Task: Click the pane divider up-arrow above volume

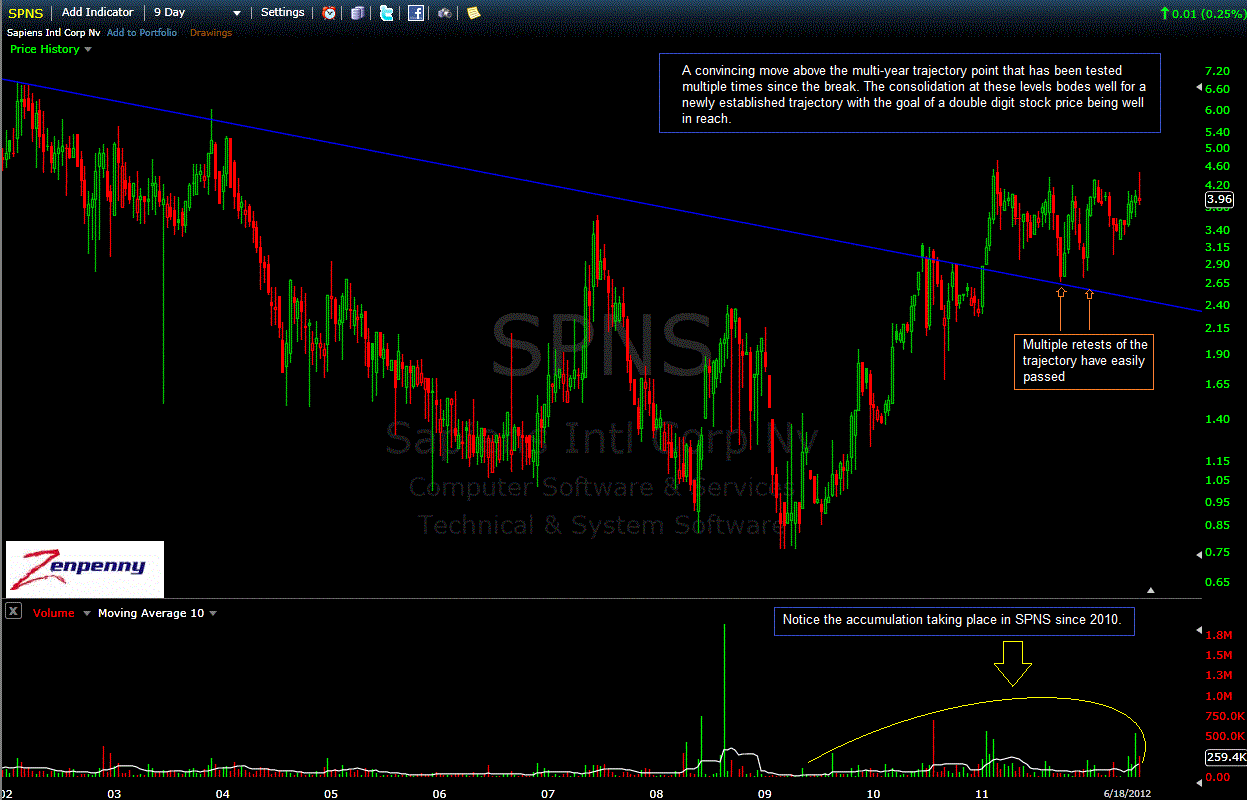Action: (x=1151, y=590)
